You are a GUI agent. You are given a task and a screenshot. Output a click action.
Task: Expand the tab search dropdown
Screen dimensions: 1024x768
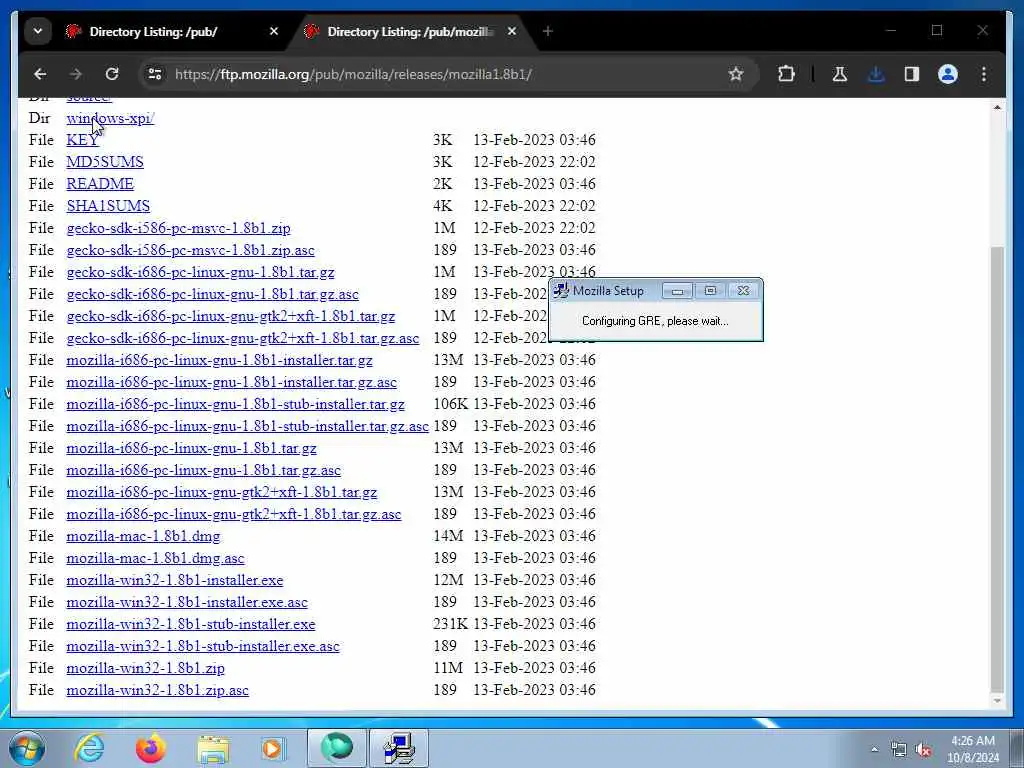38,31
